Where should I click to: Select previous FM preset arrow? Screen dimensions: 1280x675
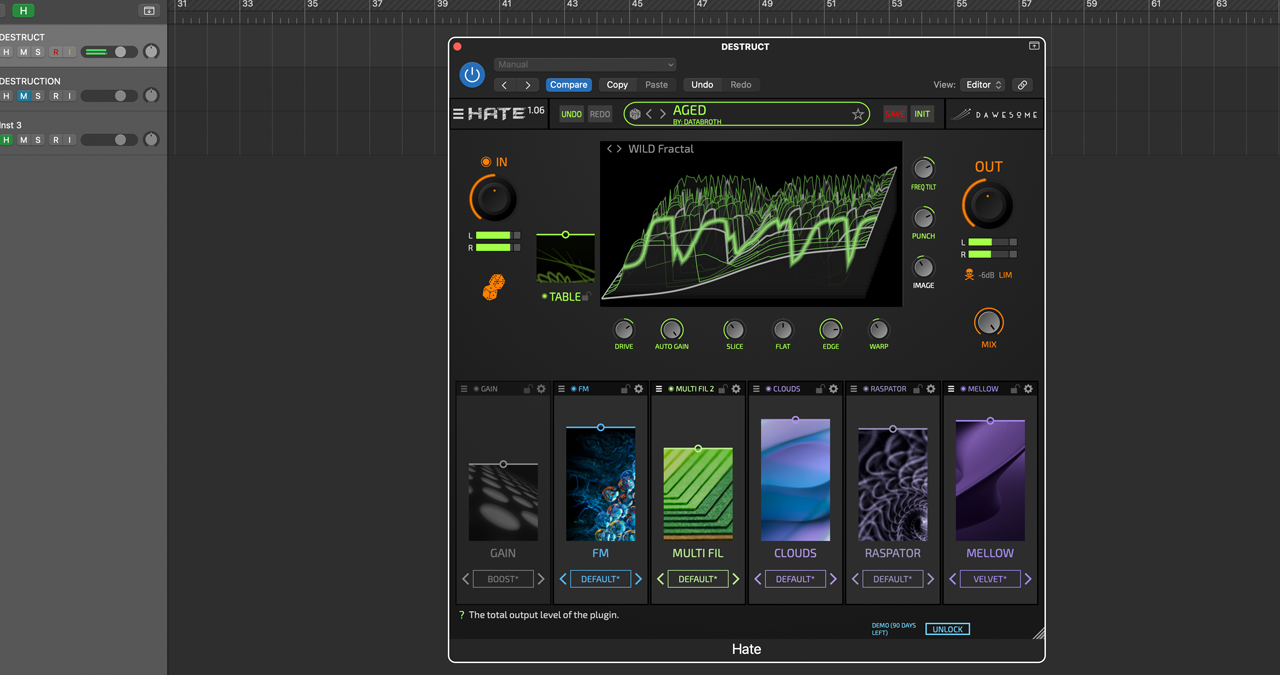click(x=563, y=579)
